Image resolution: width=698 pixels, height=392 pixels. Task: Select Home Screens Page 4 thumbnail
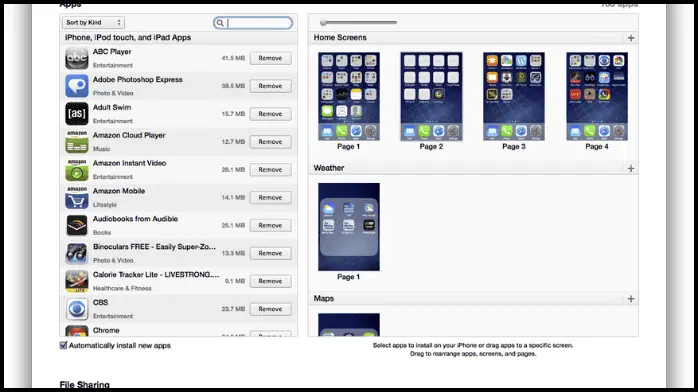point(597,96)
